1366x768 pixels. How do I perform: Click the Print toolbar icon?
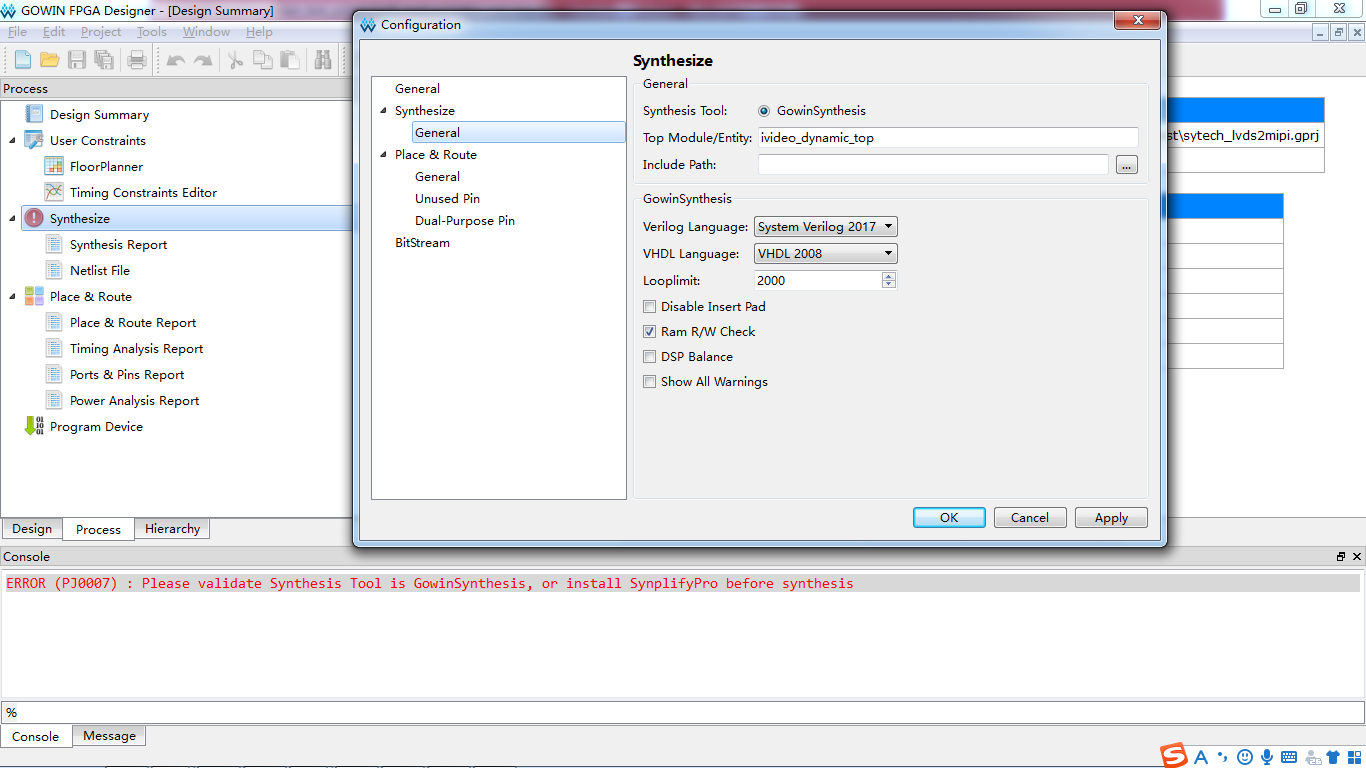coord(138,60)
